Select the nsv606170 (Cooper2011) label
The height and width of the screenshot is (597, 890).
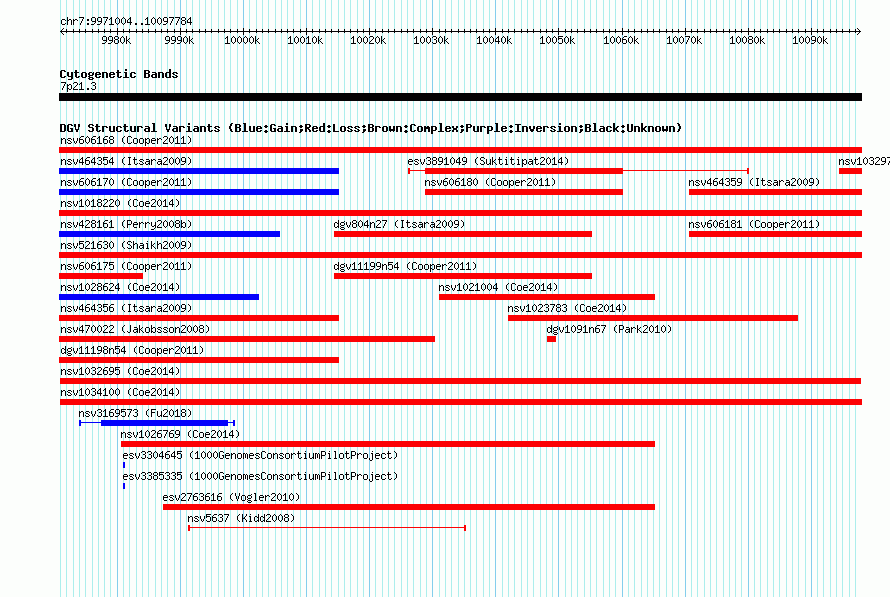[126, 182]
